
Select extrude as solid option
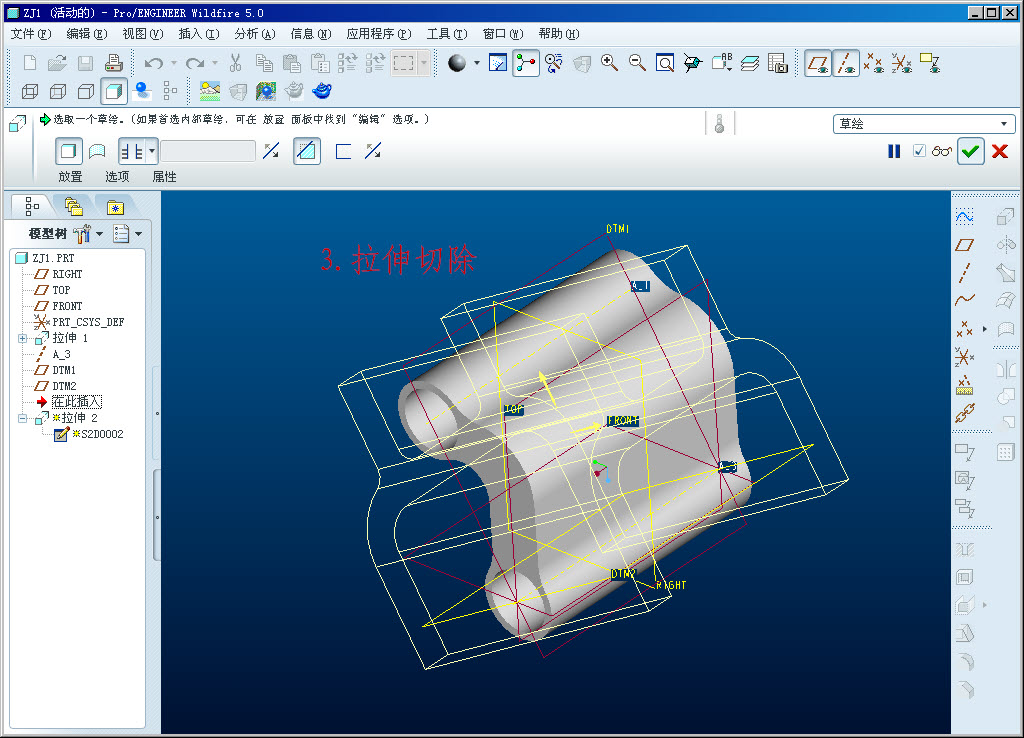(68, 152)
